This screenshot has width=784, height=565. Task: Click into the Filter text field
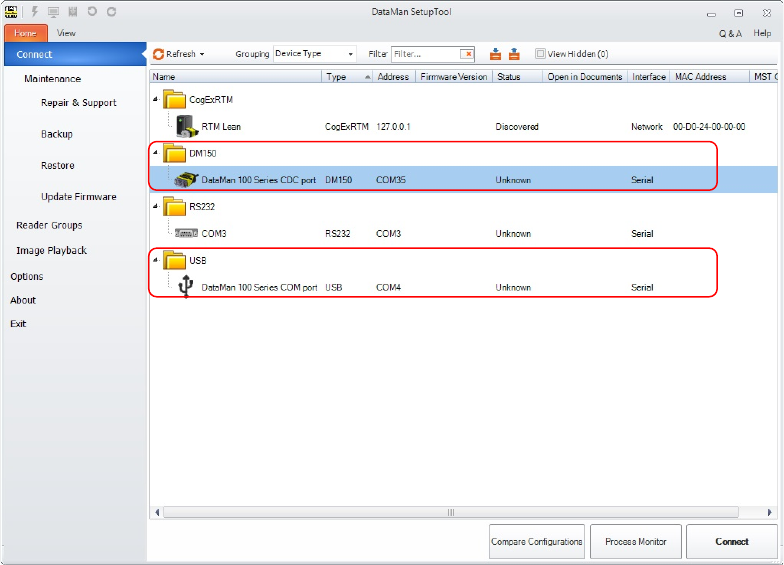(426, 54)
